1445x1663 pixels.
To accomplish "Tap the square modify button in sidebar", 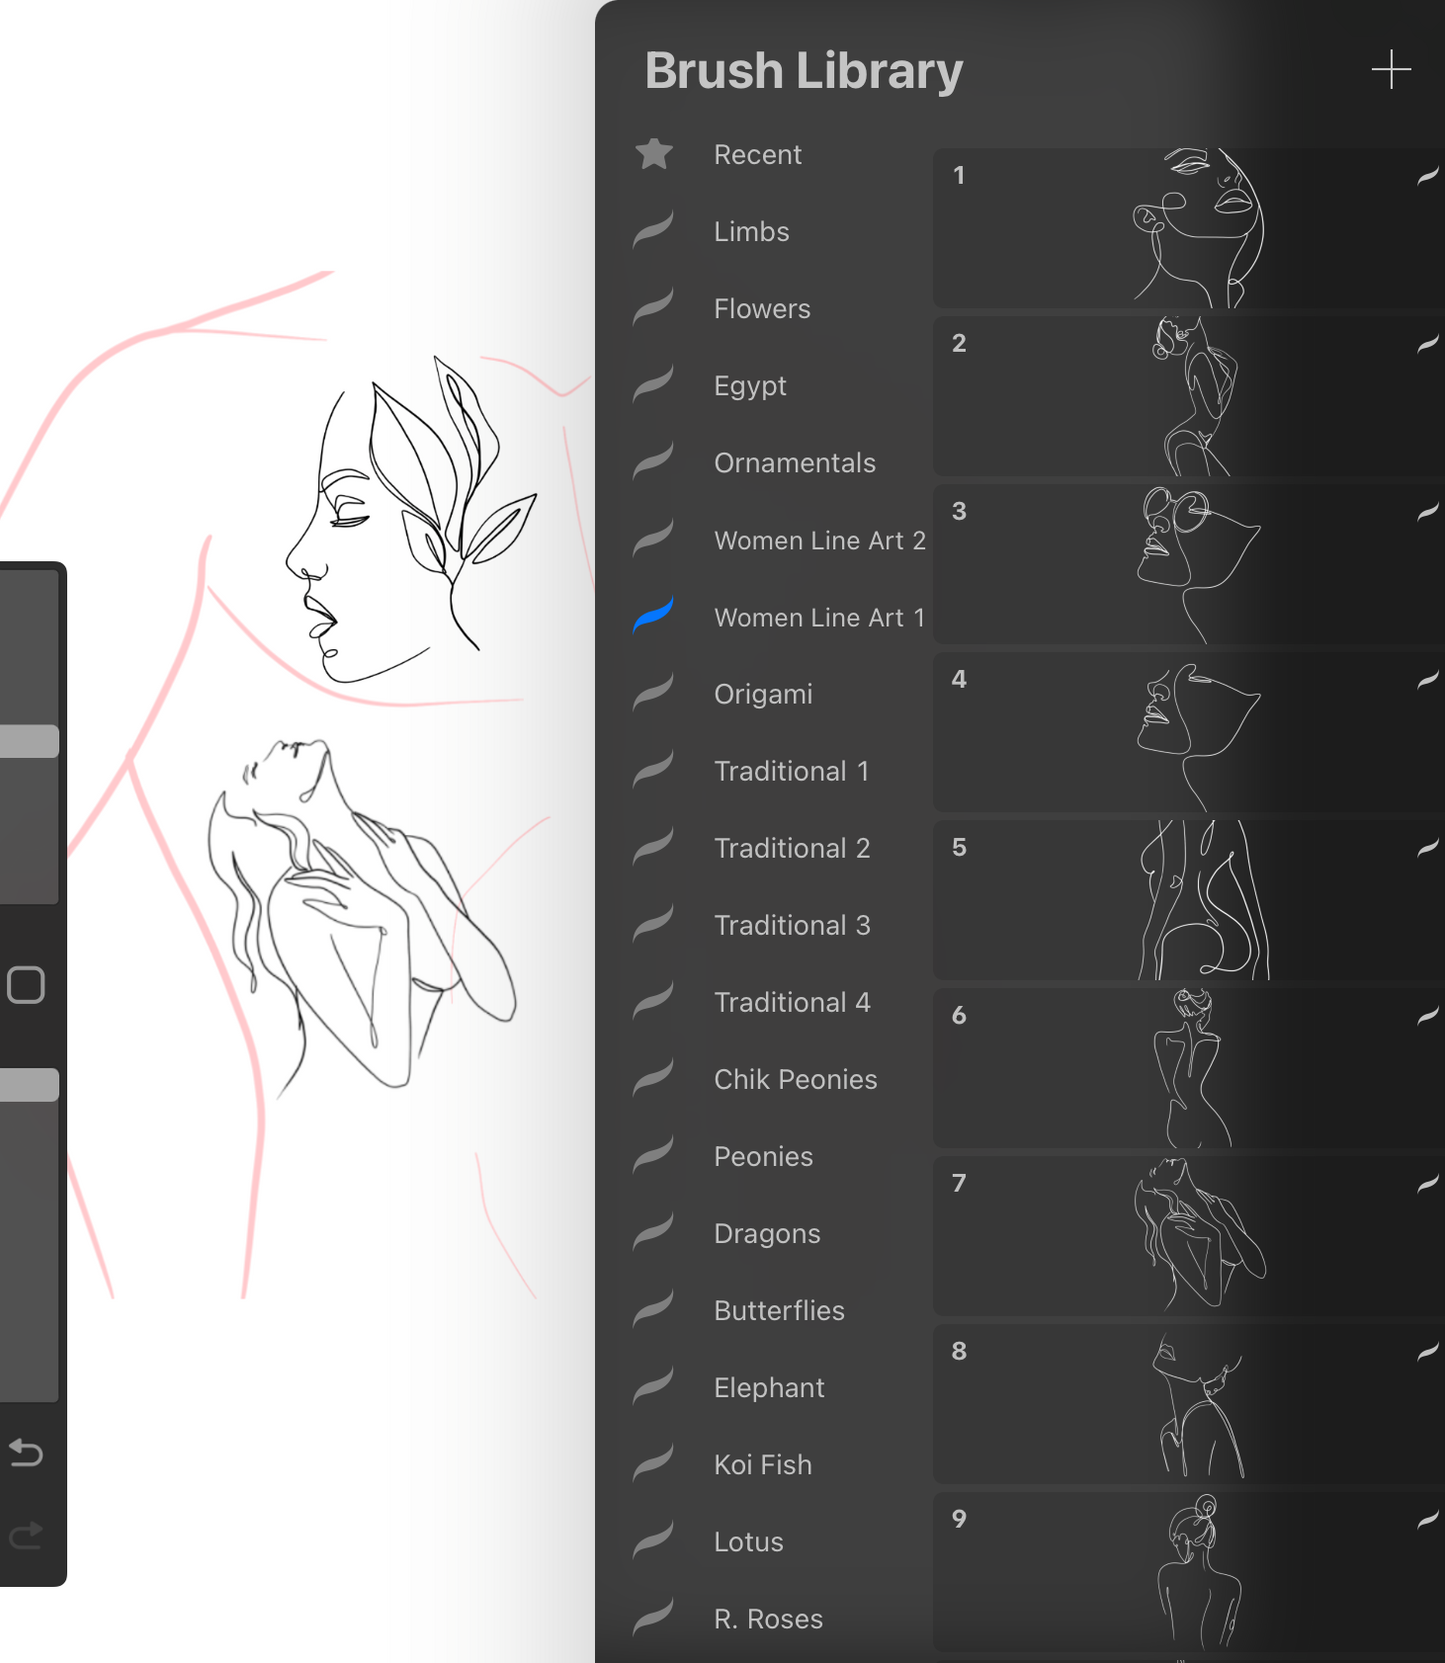I will pos(26,985).
